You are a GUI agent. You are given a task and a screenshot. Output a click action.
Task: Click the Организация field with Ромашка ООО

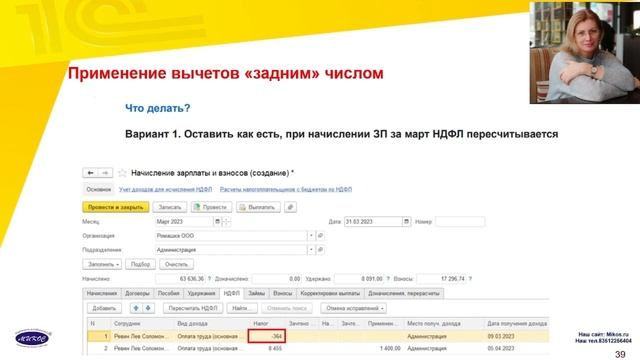[231, 236]
